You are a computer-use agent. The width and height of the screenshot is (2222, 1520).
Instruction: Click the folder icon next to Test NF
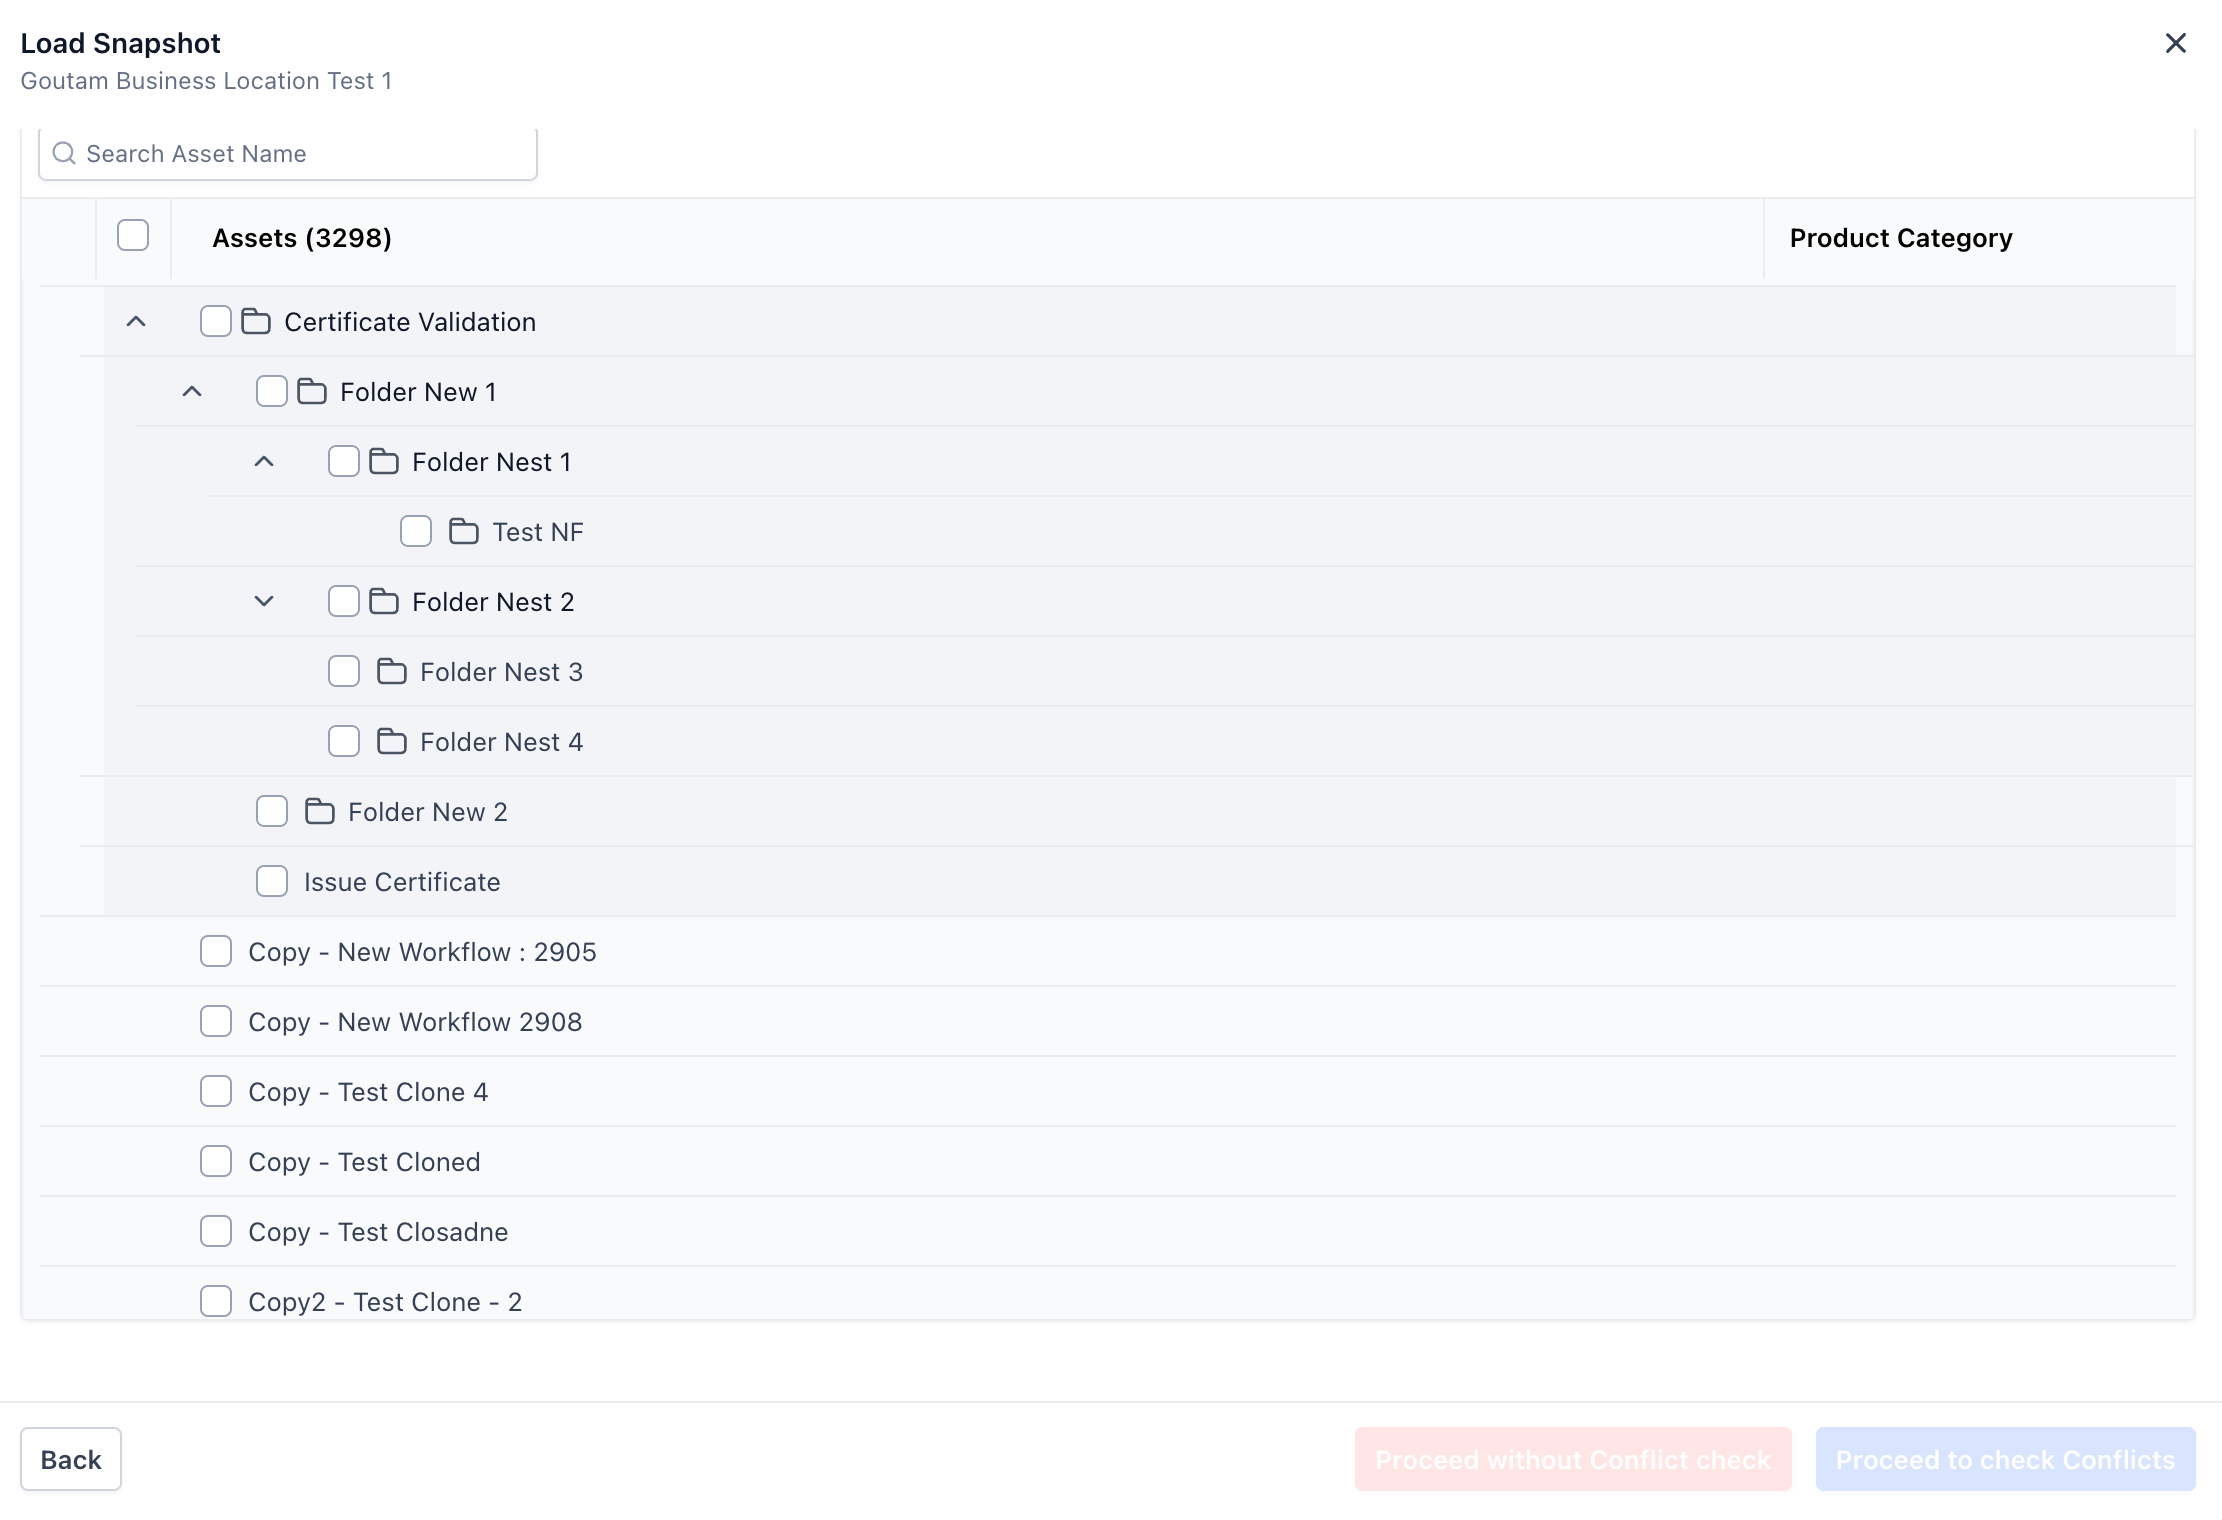pos(463,531)
